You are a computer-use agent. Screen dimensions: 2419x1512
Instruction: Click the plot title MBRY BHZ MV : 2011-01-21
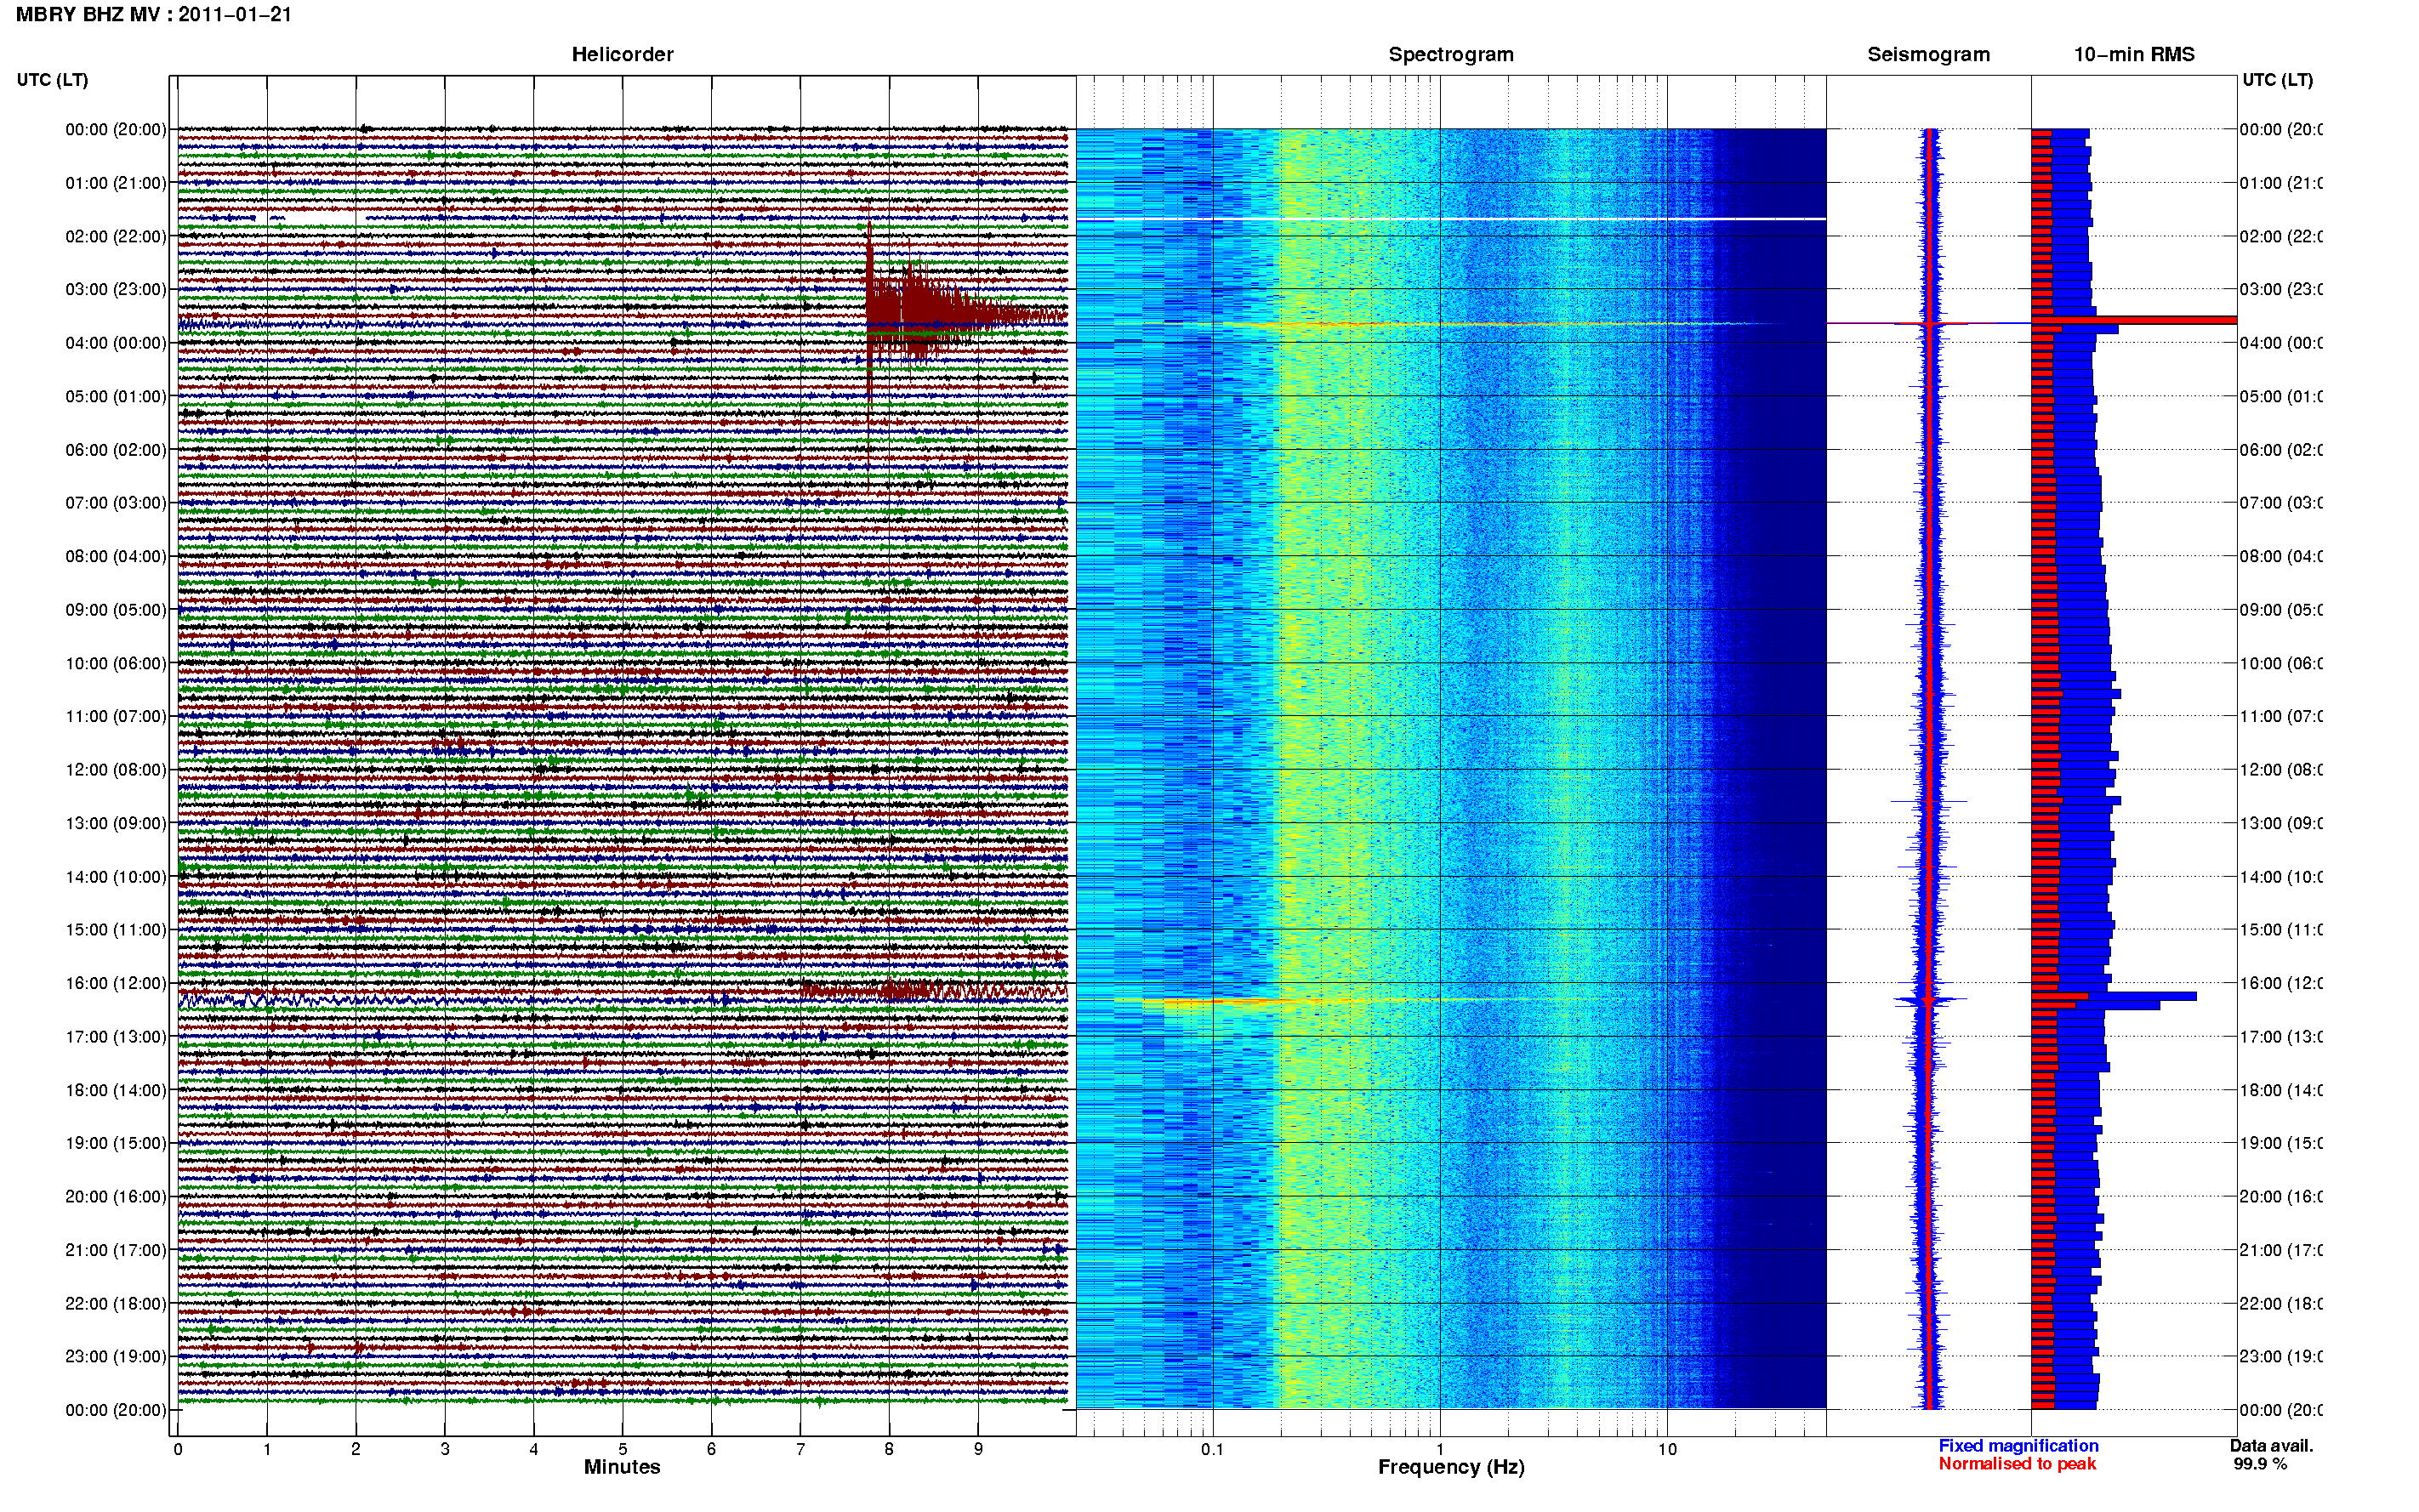[153, 14]
